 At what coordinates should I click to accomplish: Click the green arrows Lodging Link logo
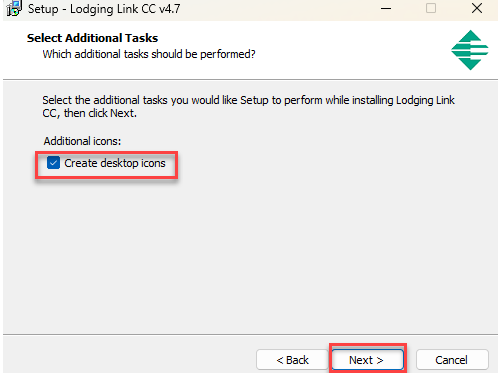(x=470, y=50)
